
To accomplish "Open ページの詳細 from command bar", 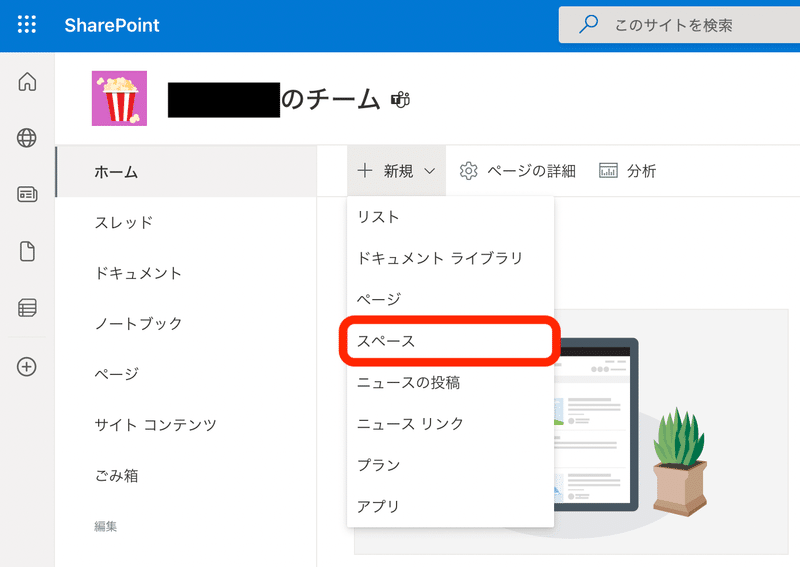I will 517,171.
